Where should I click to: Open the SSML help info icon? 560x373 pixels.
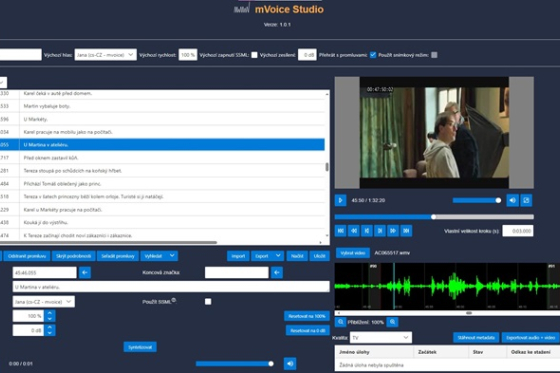pyautogui.click(x=174, y=300)
